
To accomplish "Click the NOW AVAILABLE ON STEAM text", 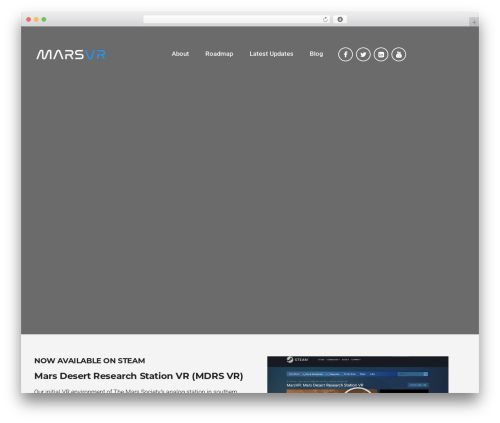I will click(90, 361).
